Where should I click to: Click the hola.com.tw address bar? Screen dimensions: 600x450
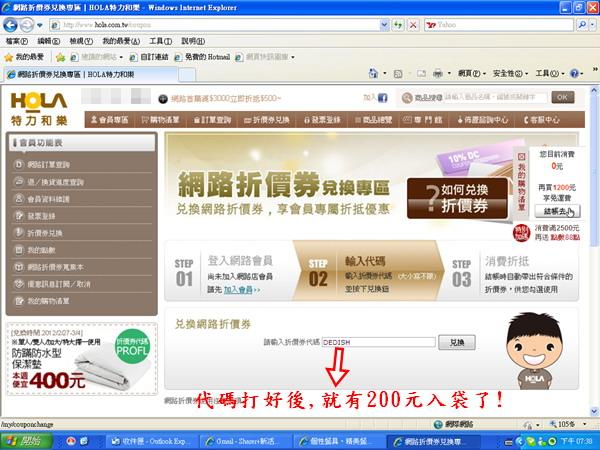pos(215,25)
